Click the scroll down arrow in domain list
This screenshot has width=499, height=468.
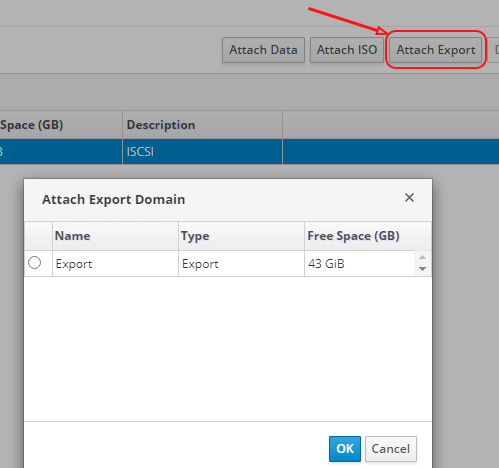pos(422,269)
